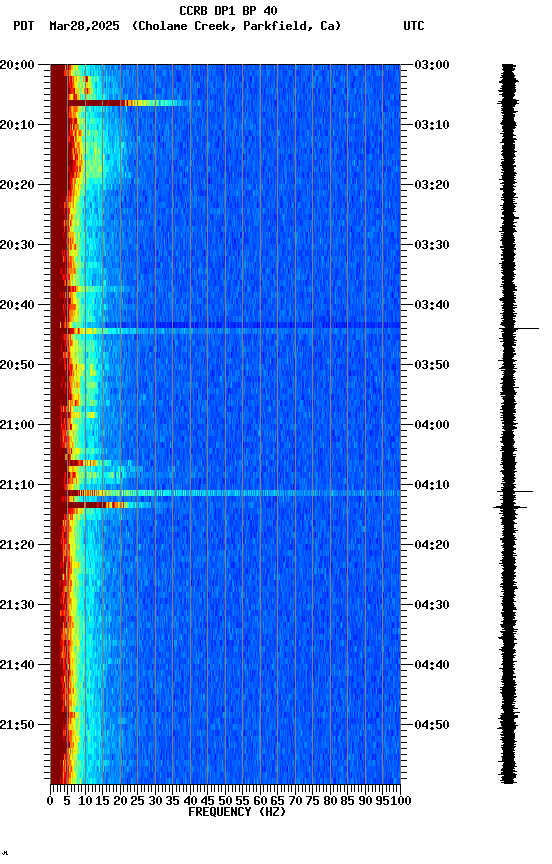Viewport: 552px width, 864px height.
Task: Click the 60 Hz frequency tick label
Action: pos(260,801)
